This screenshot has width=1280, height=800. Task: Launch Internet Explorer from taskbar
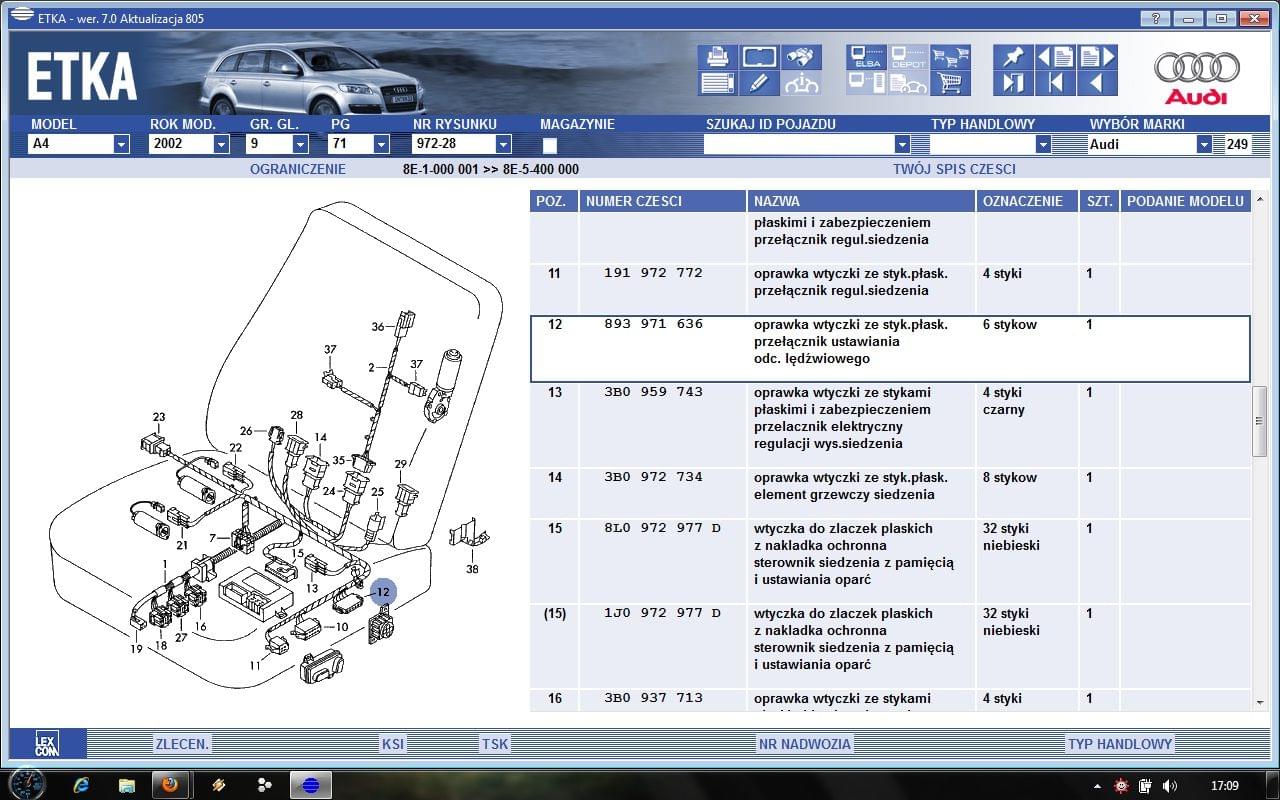point(82,785)
